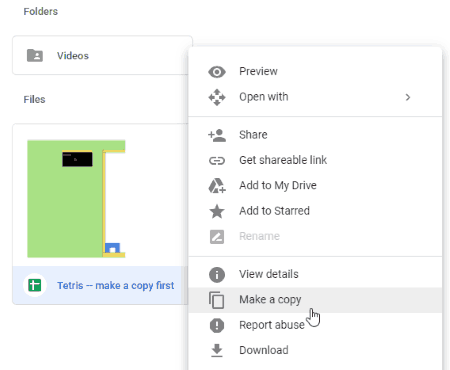Click the shared folder icon for Videos
The height and width of the screenshot is (370, 450).
tap(35, 55)
